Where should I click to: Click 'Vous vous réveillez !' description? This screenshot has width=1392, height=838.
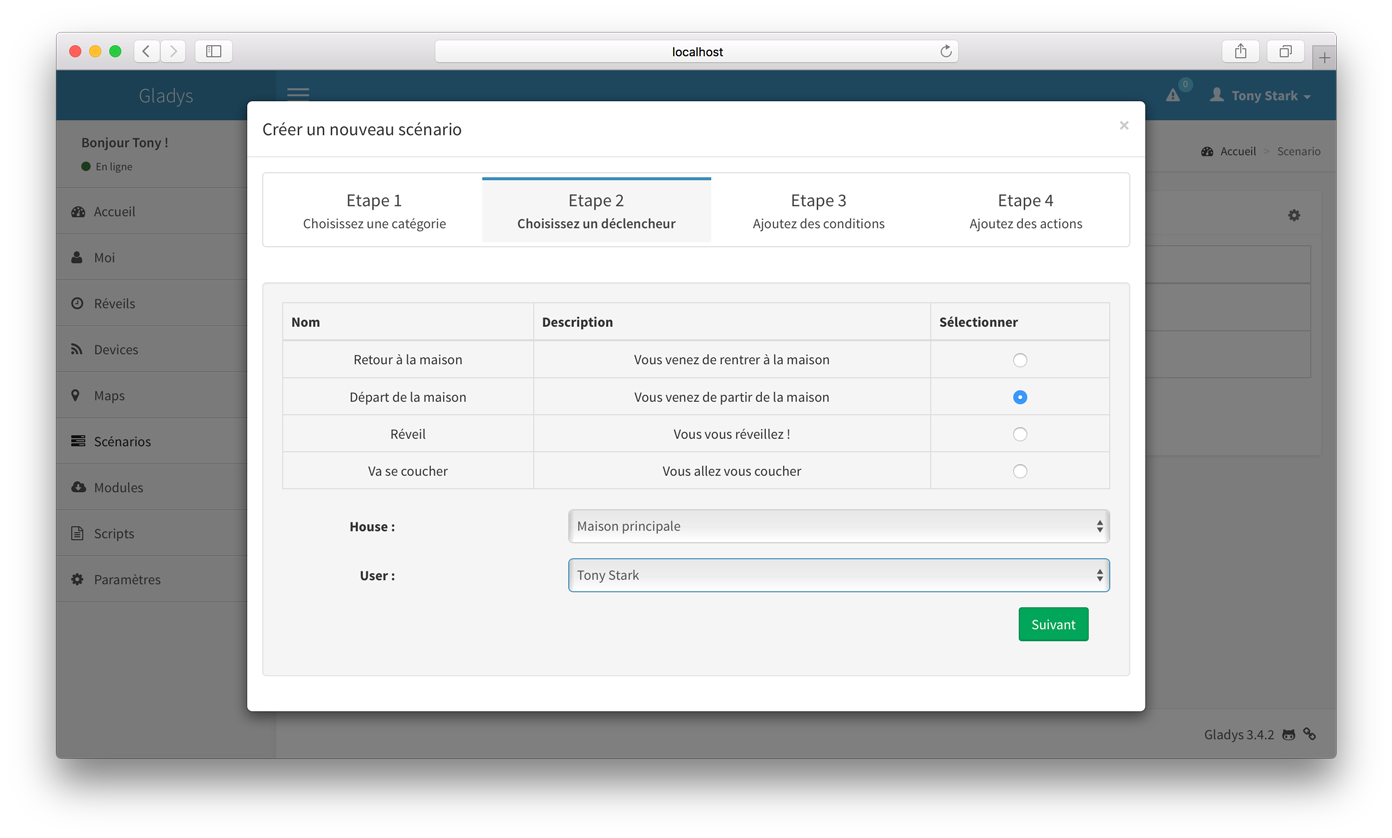[732, 434]
